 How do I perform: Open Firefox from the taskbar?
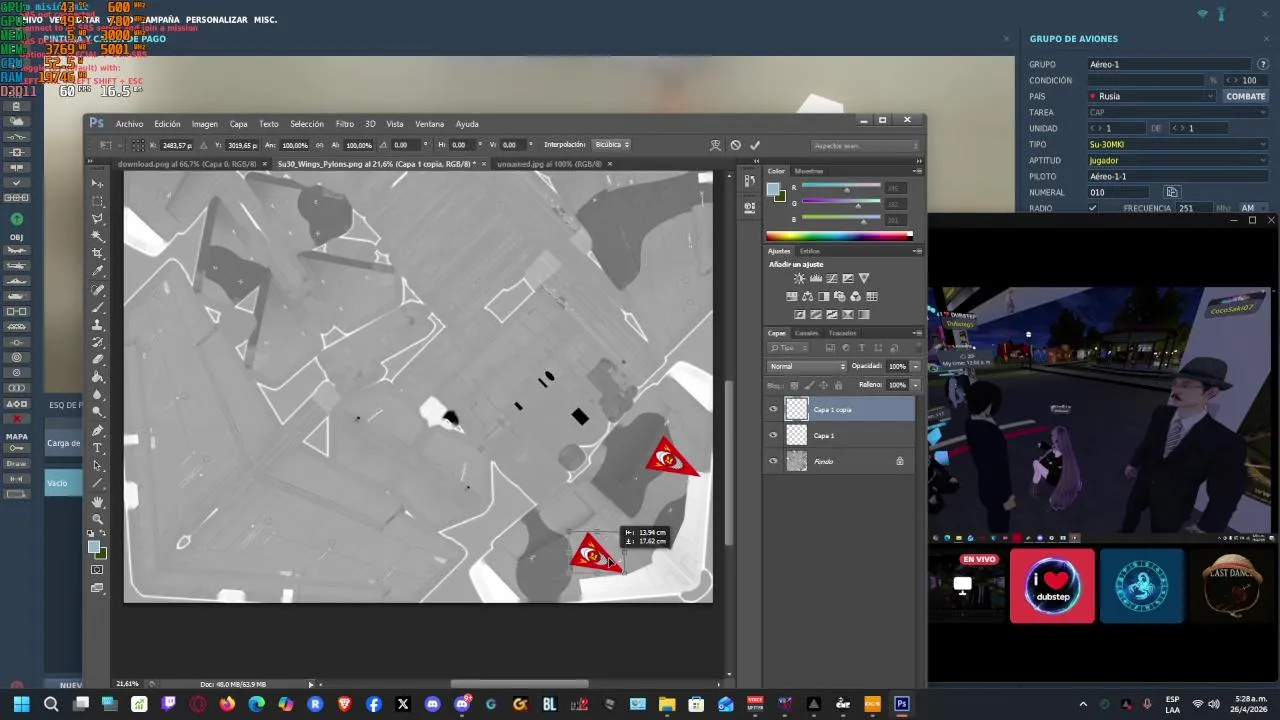point(227,704)
